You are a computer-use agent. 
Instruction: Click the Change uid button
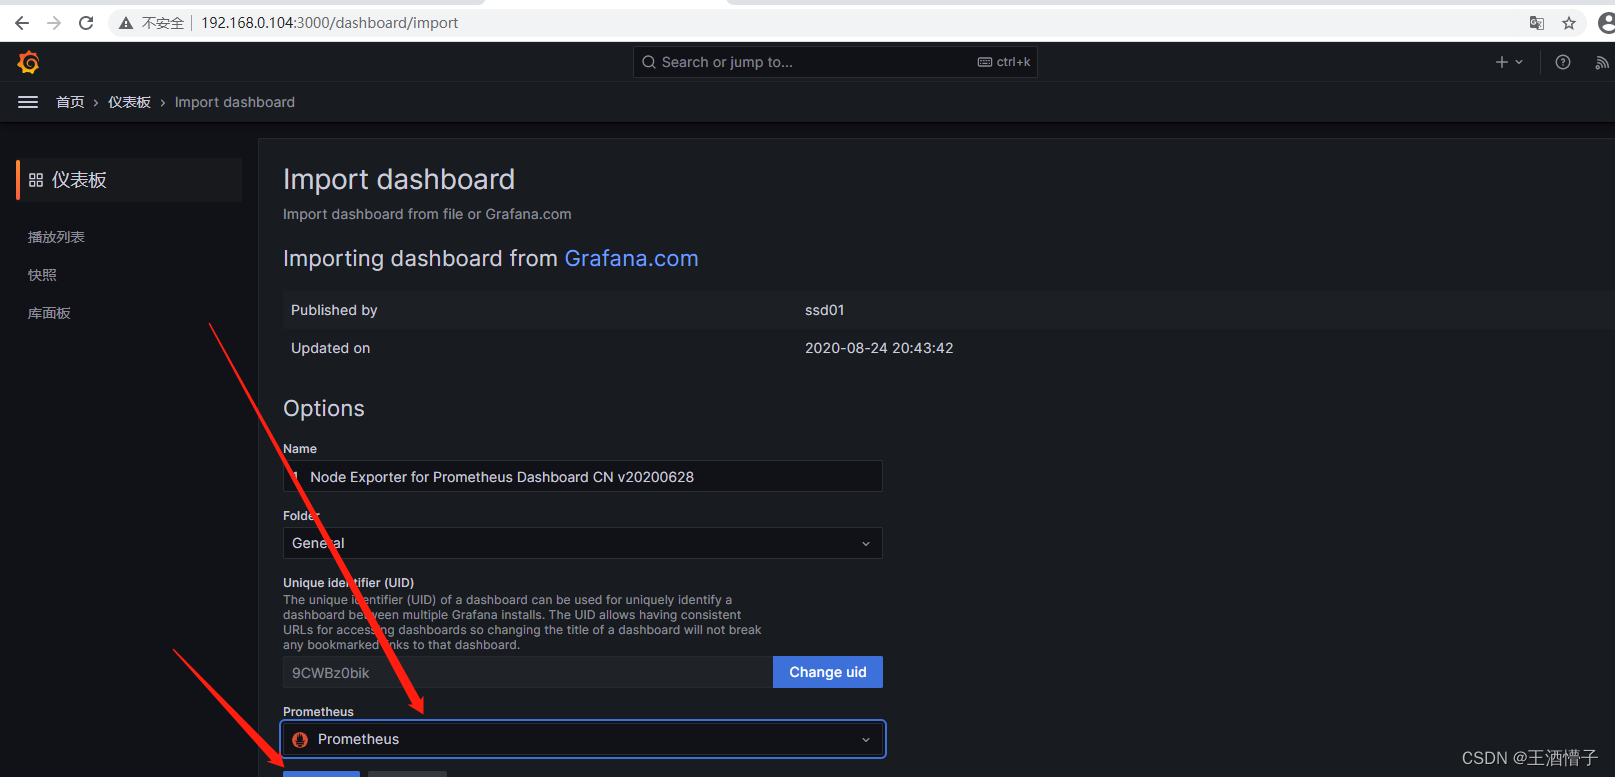[828, 672]
